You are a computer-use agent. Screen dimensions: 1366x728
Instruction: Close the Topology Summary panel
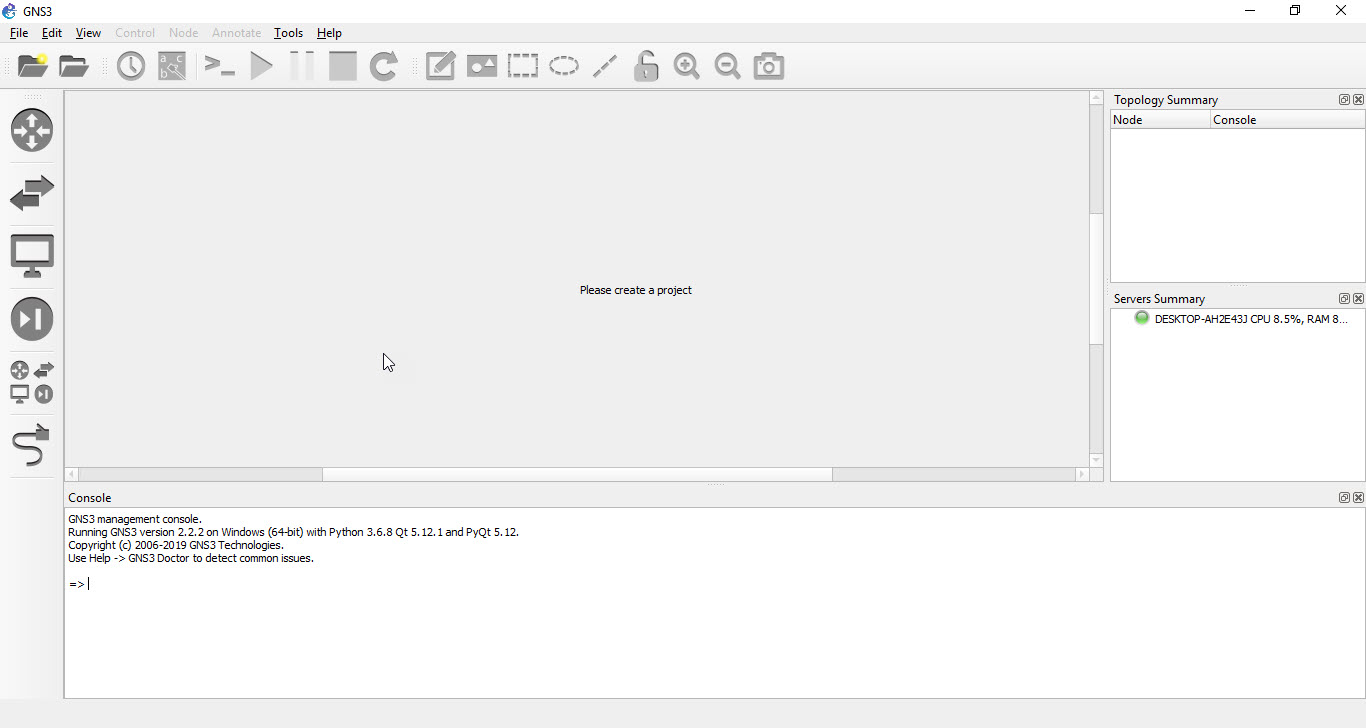coord(1358,100)
